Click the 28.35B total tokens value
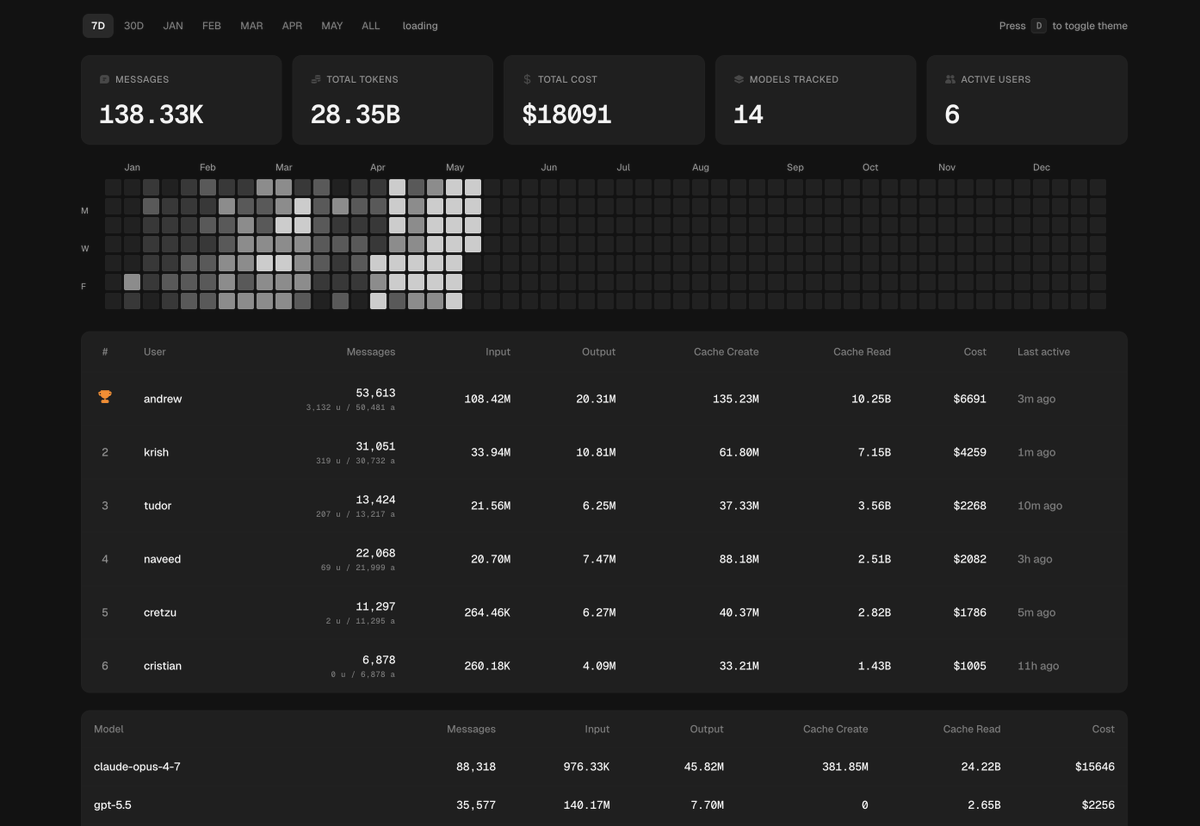 pos(355,115)
